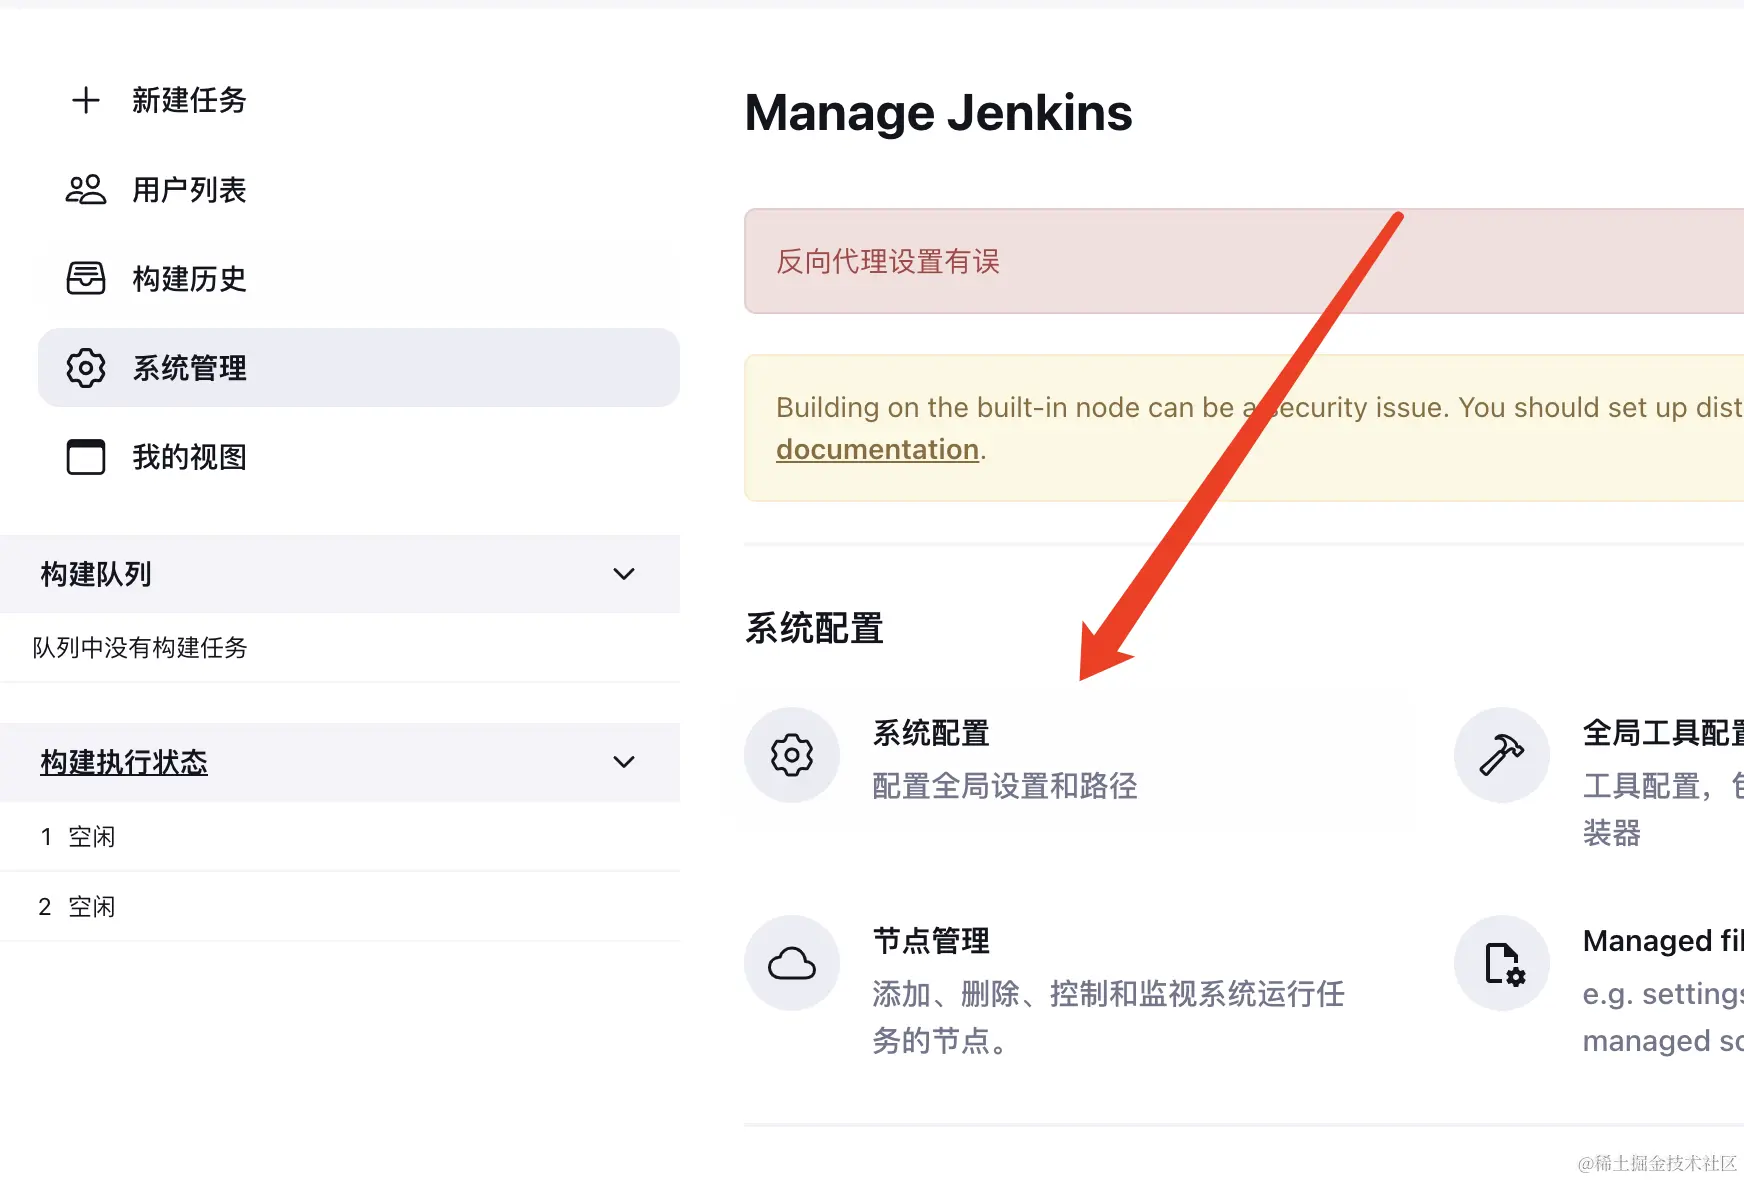Collapse the 构建队列 panel with its chevron
Image resolution: width=1744 pixels, height=1180 pixels.
coord(624,574)
